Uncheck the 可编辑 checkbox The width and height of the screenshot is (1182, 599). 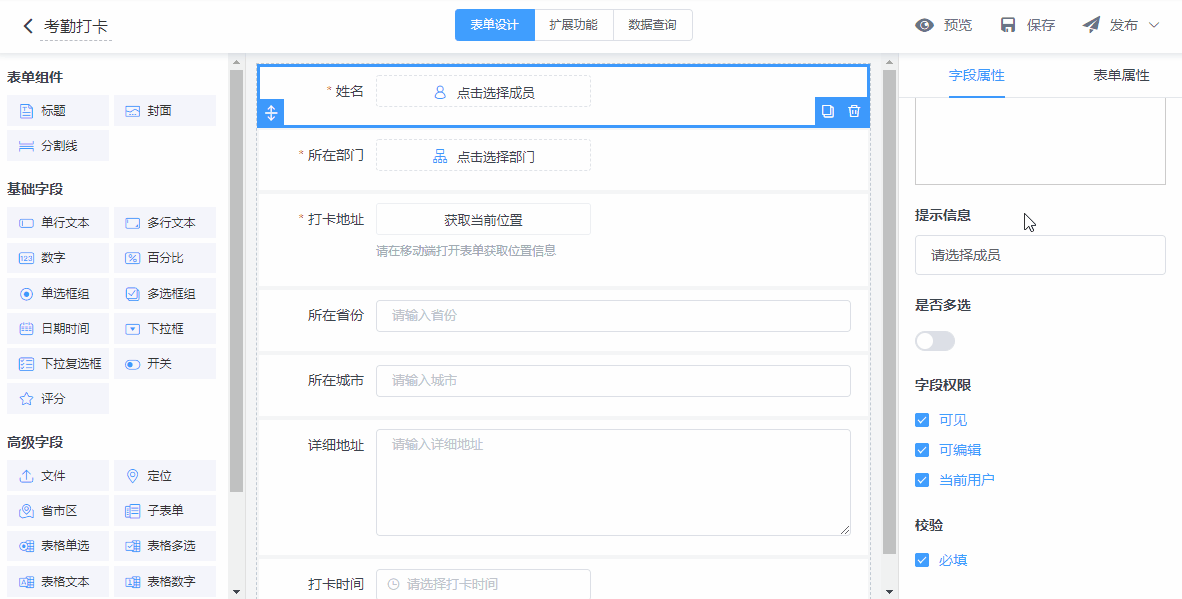[922, 450]
